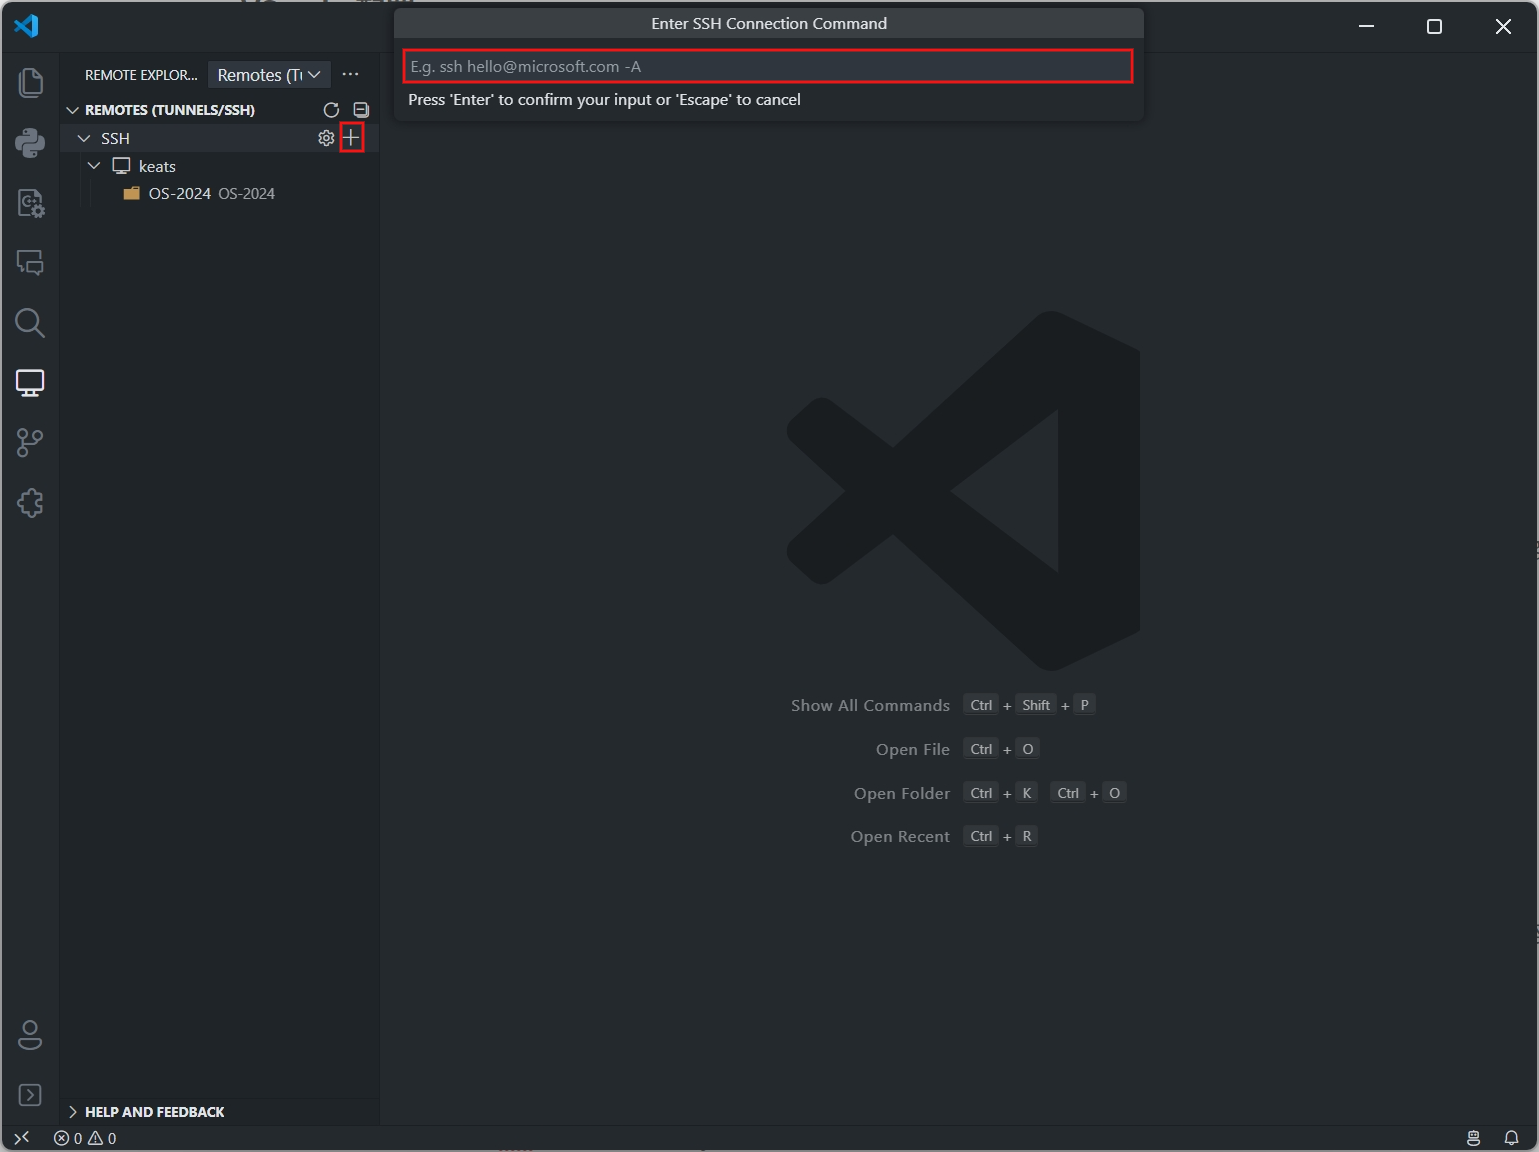The height and width of the screenshot is (1152, 1539).
Task: Open notifications bell in status bar
Action: click(1511, 1138)
